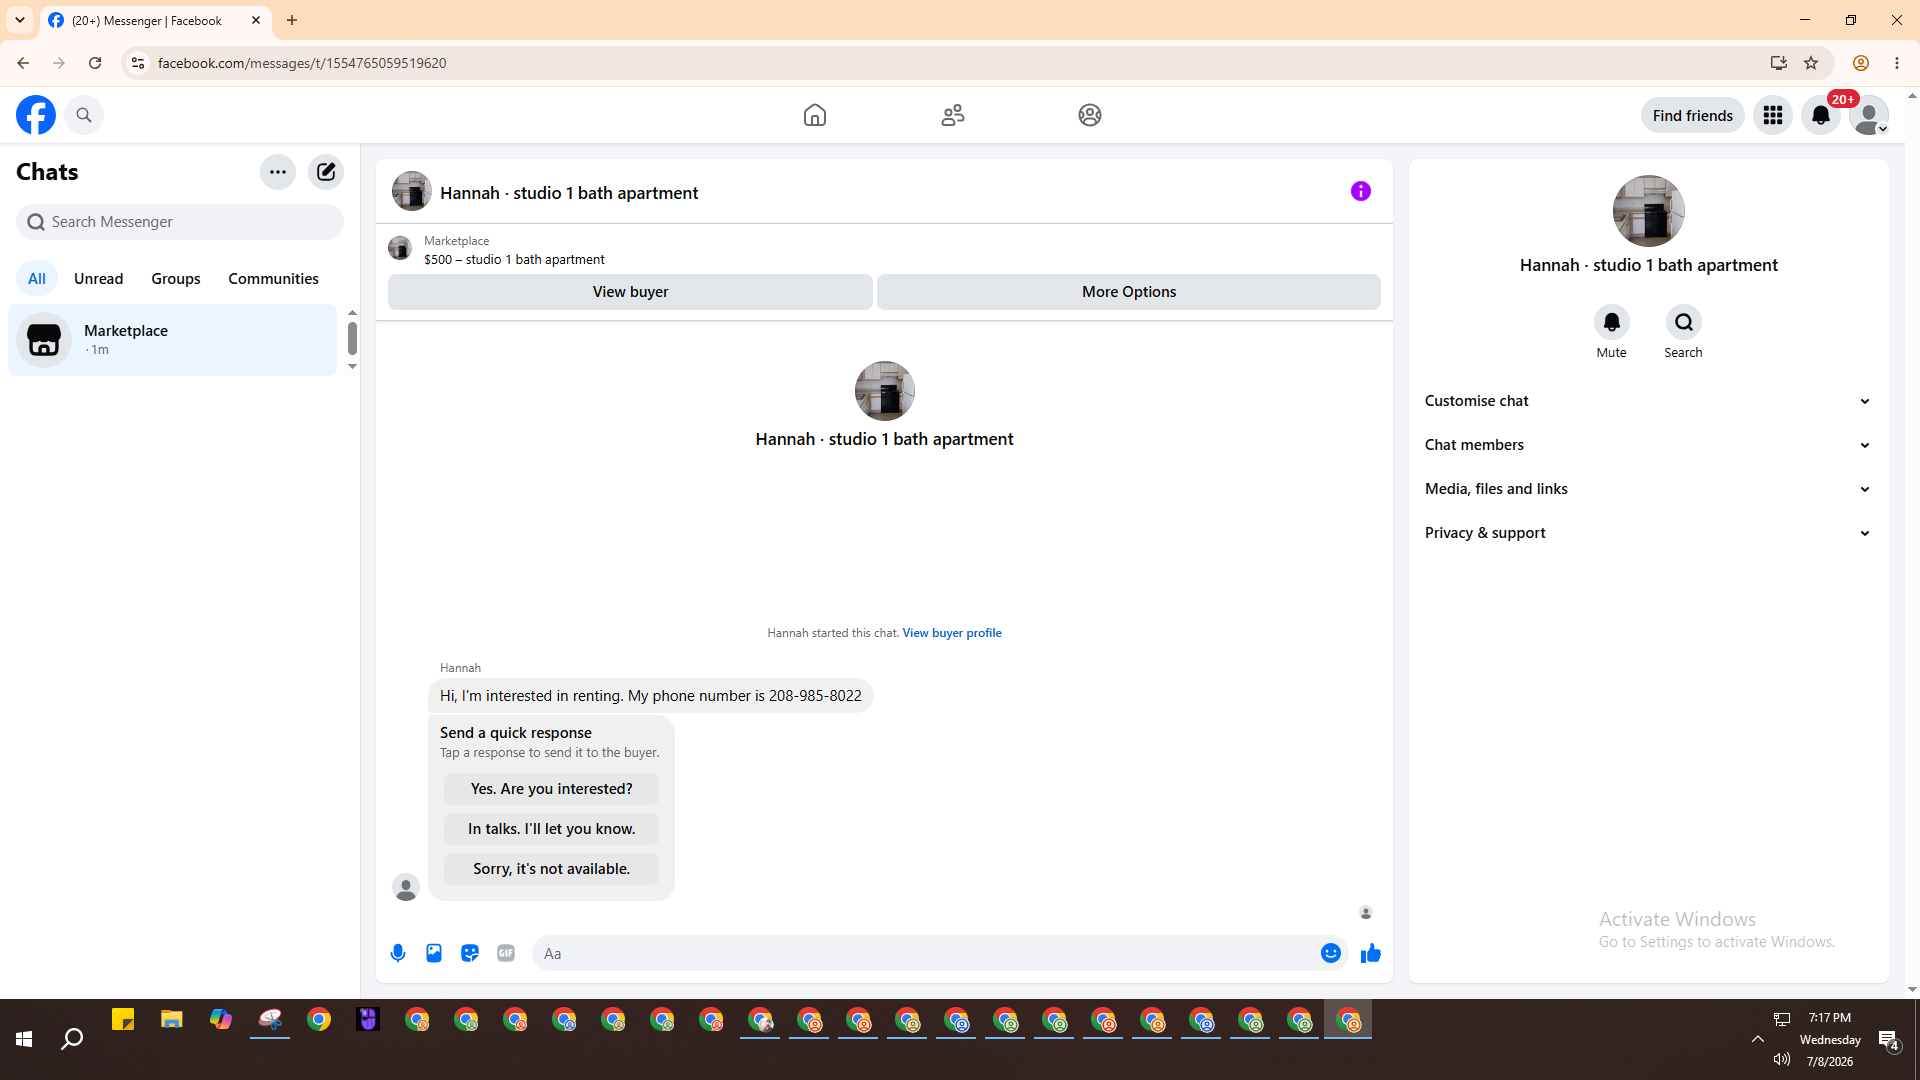Send a voice clip with microphone icon
The height and width of the screenshot is (1080, 1920).
[x=398, y=953]
